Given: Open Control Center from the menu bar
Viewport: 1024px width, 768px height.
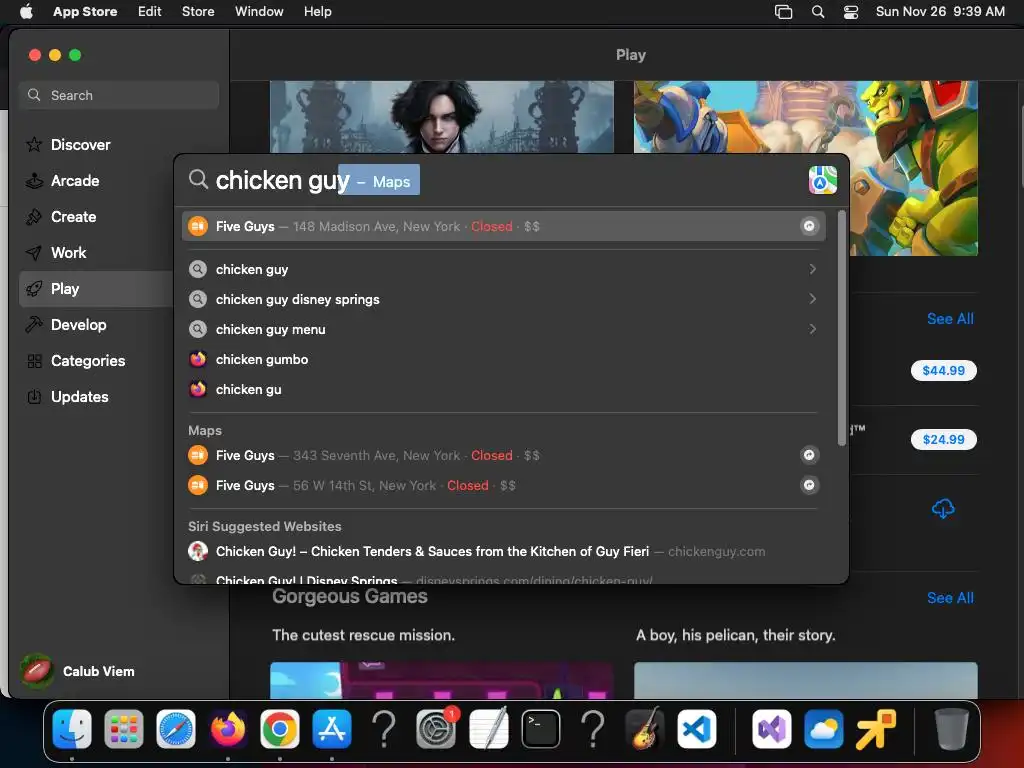Looking at the screenshot, I should [x=851, y=12].
